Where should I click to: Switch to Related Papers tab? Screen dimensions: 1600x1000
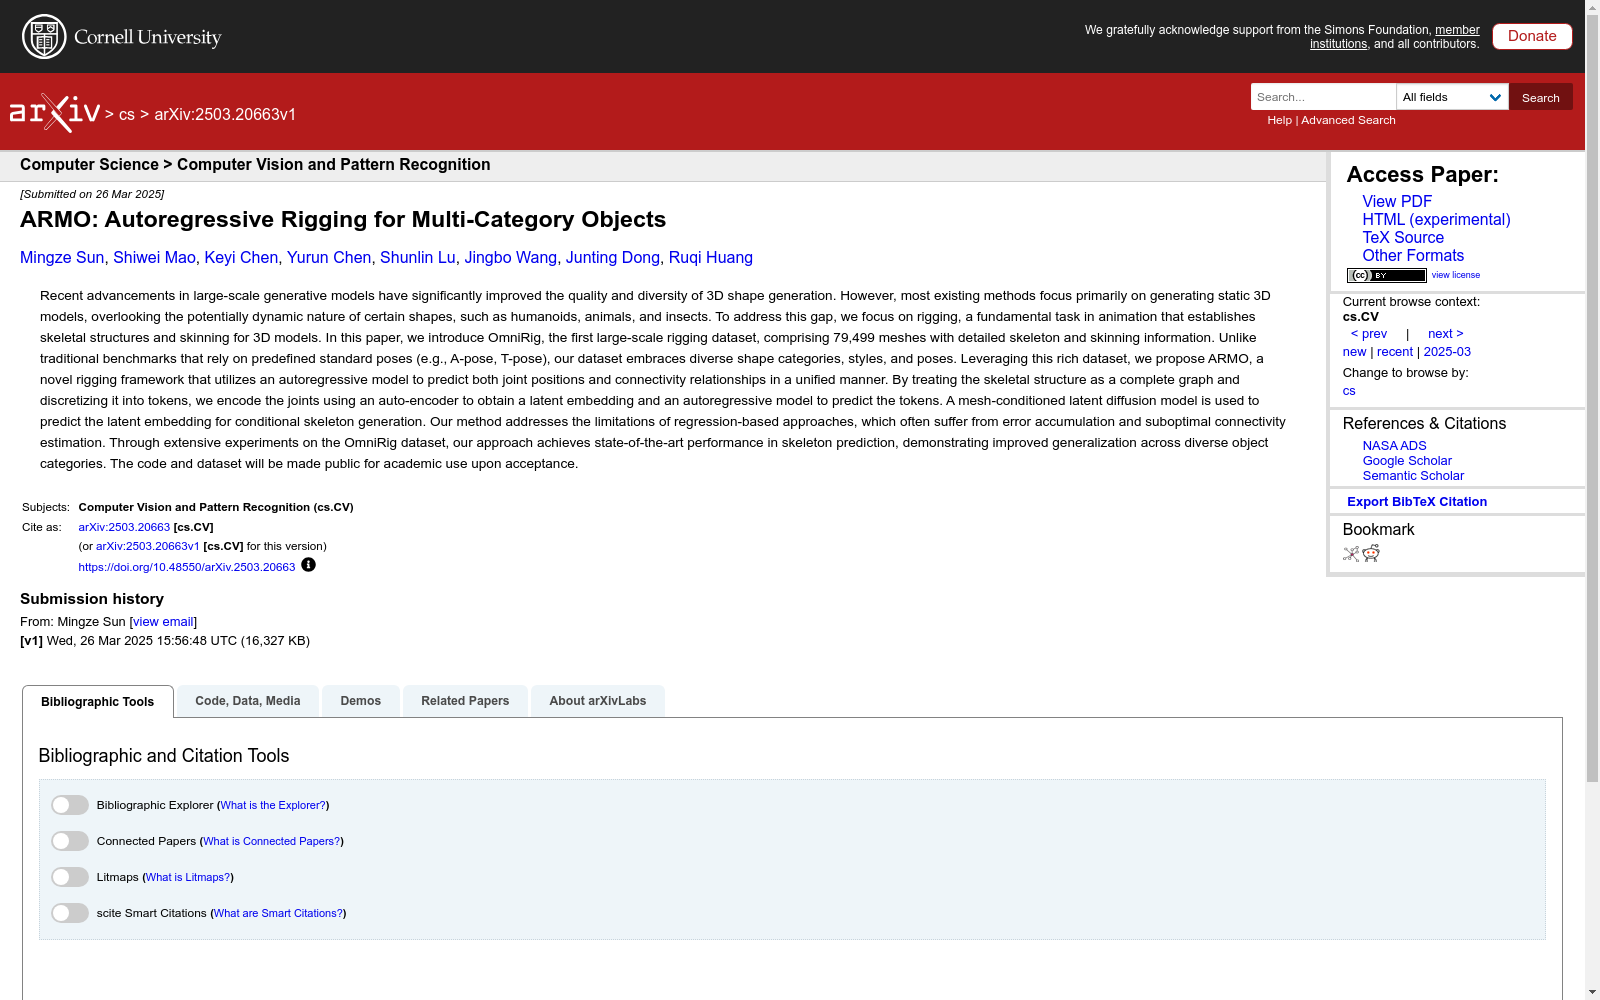(465, 701)
